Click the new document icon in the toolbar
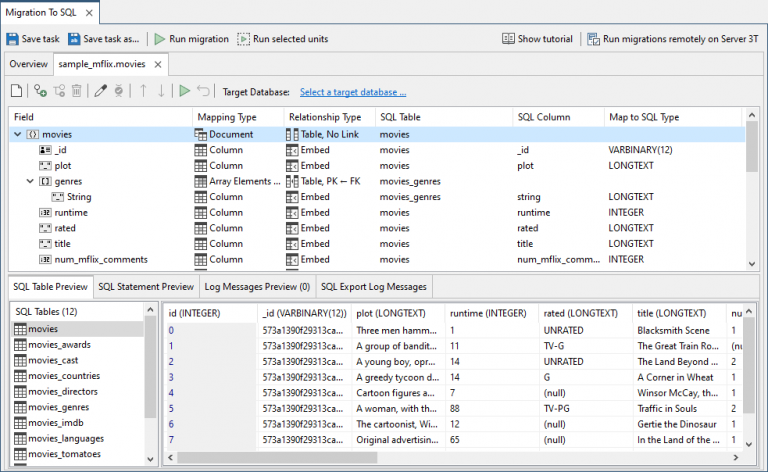Viewport: 768px width, 472px height. coord(16,91)
